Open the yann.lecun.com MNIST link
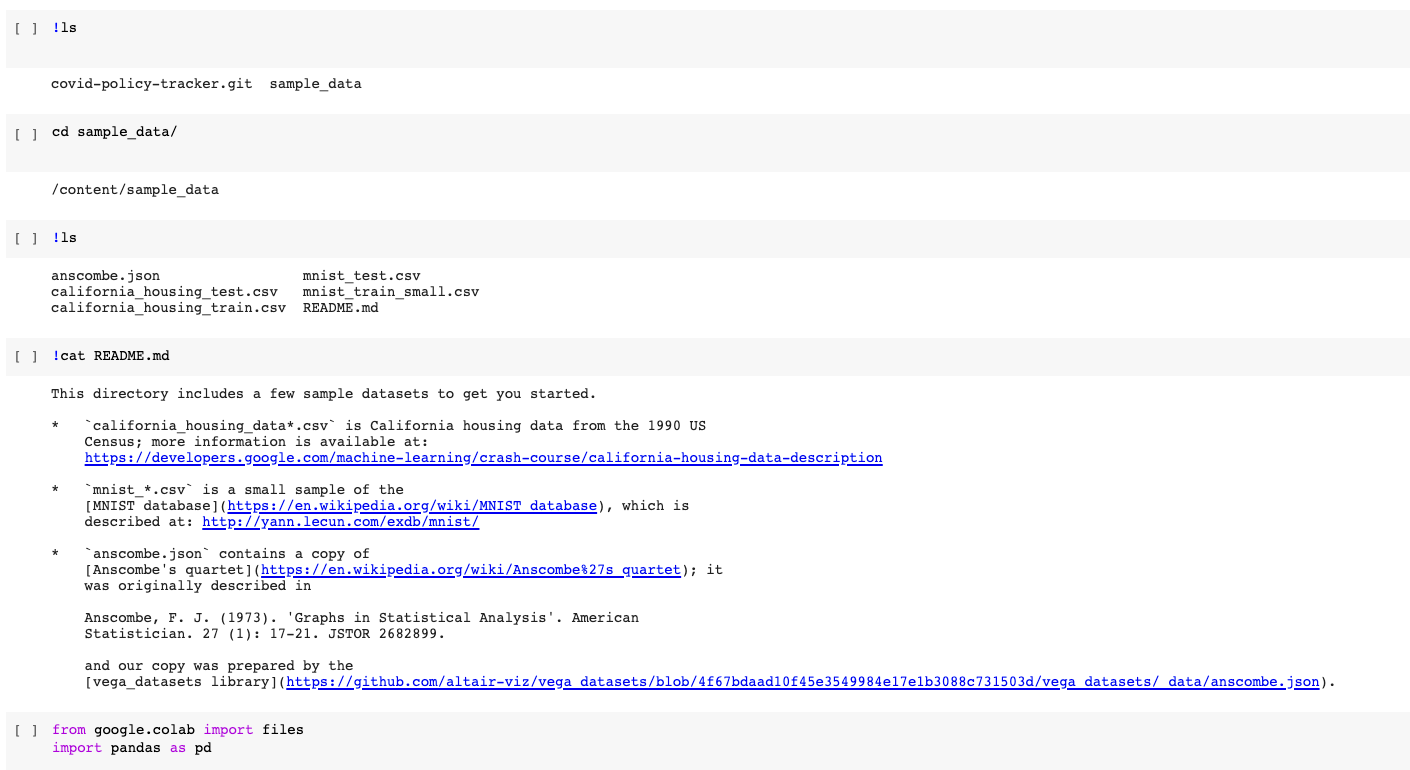Screen dimensions: 1410x770 tap(340, 522)
